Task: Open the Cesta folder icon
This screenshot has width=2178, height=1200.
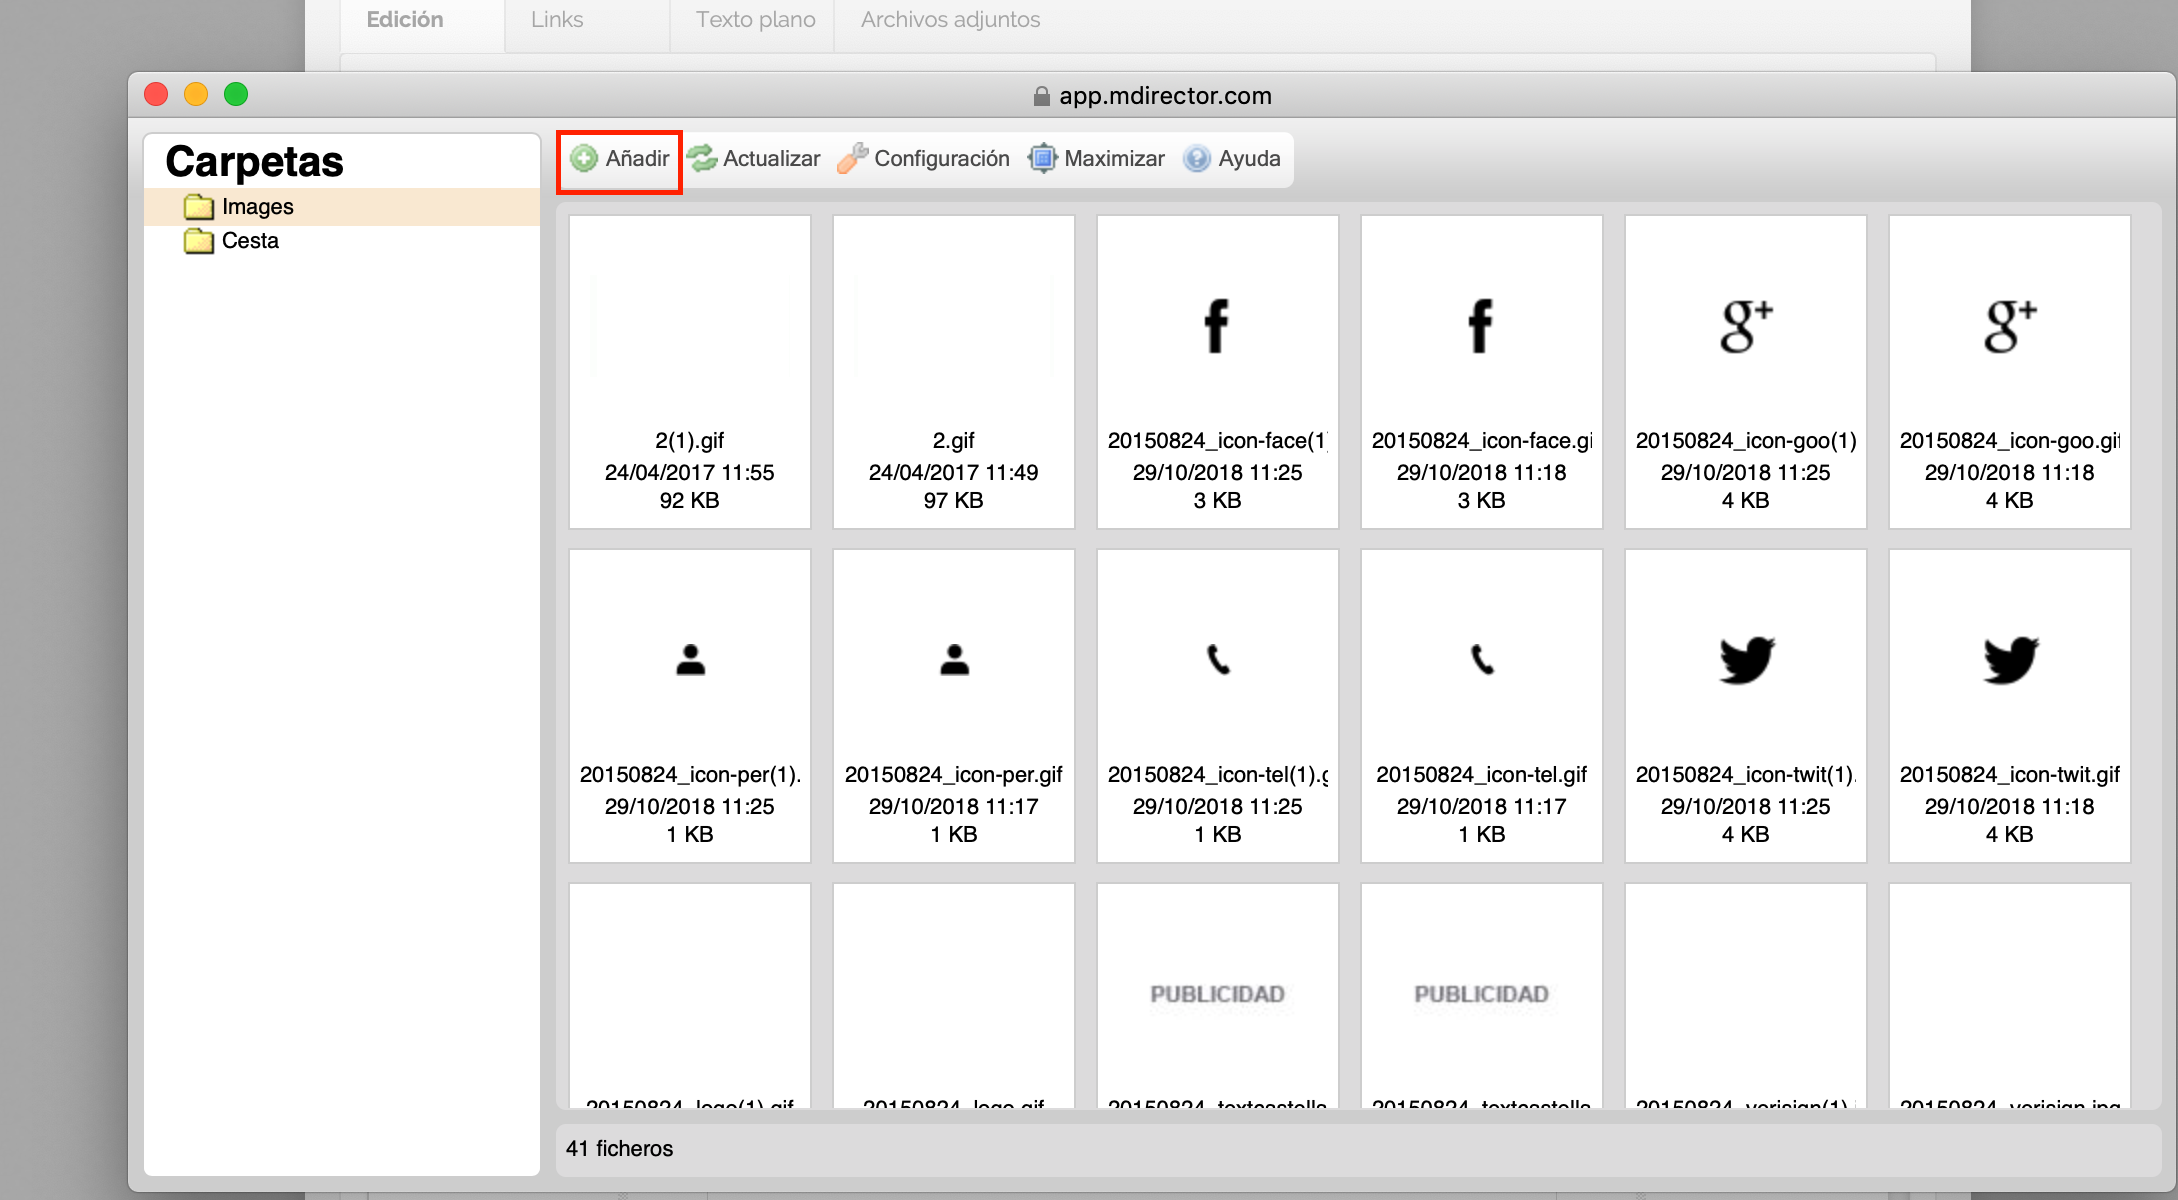Action: coord(199,241)
